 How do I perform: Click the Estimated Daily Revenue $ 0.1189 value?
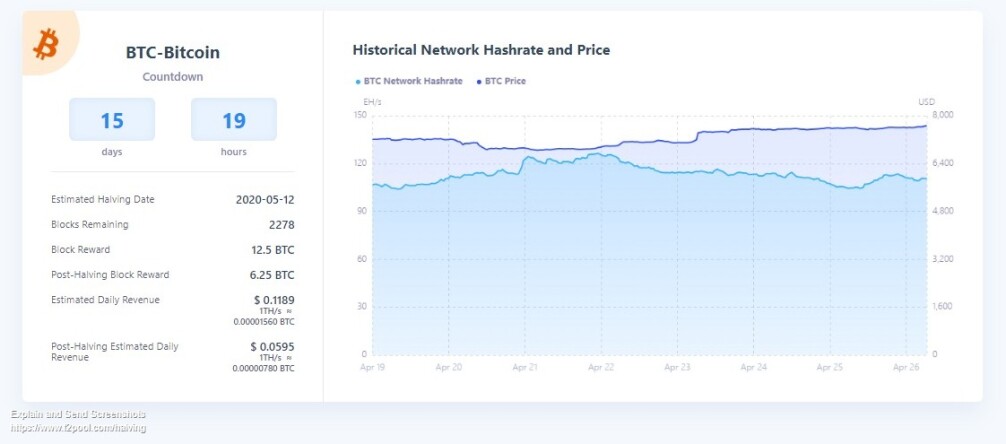tap(274, 300)
